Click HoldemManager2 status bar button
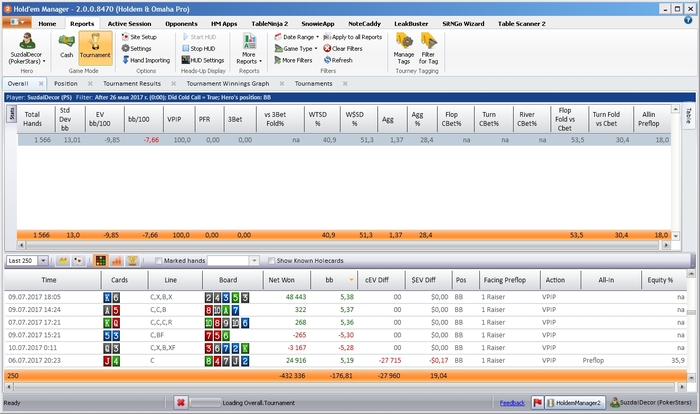This screenshot has width=700, height=414. [575, 403]
